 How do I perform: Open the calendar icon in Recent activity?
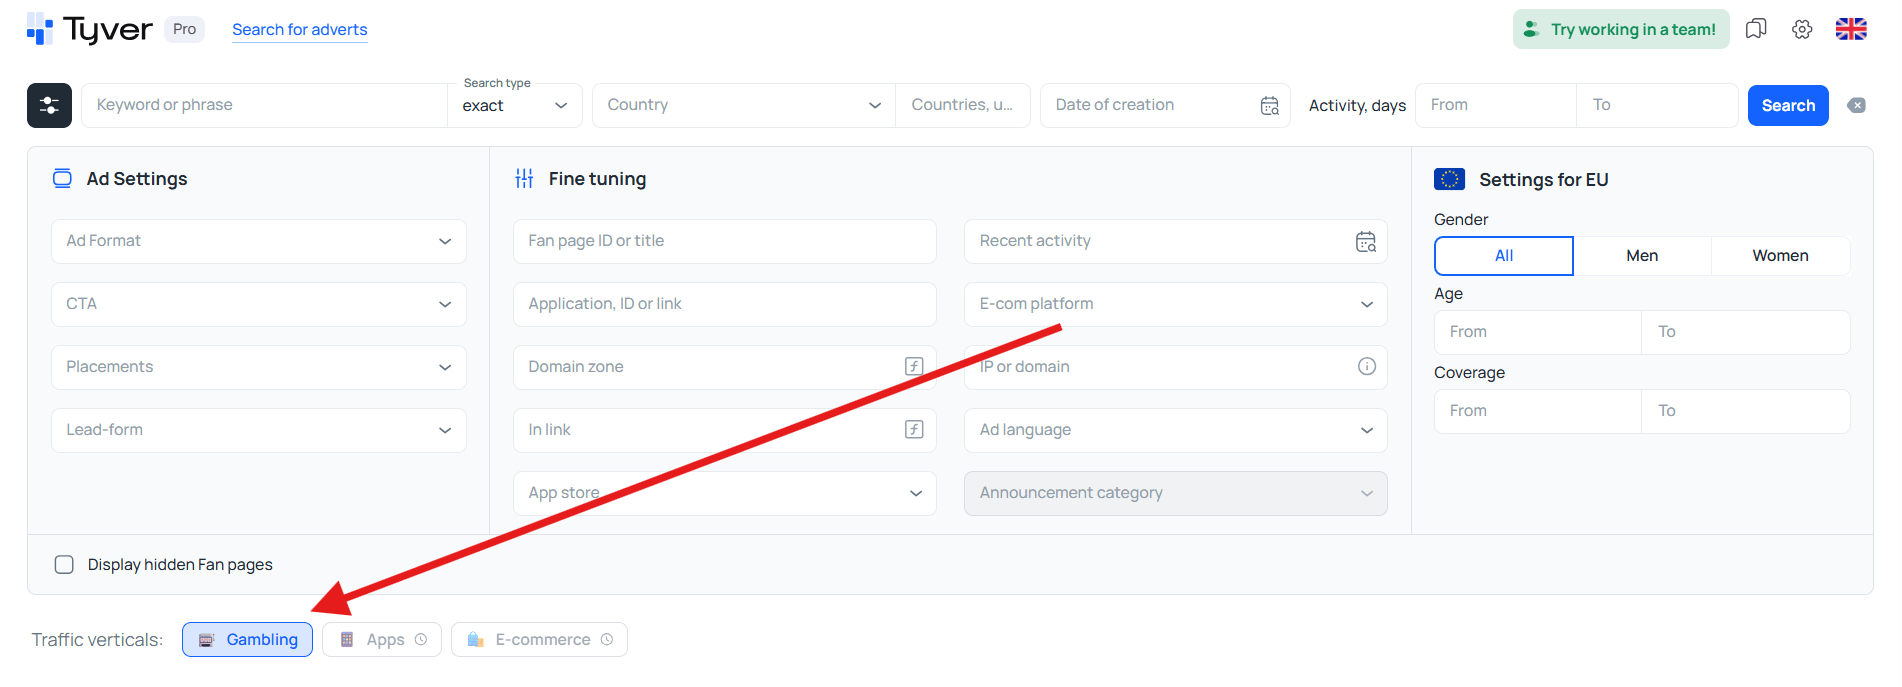1365,241
